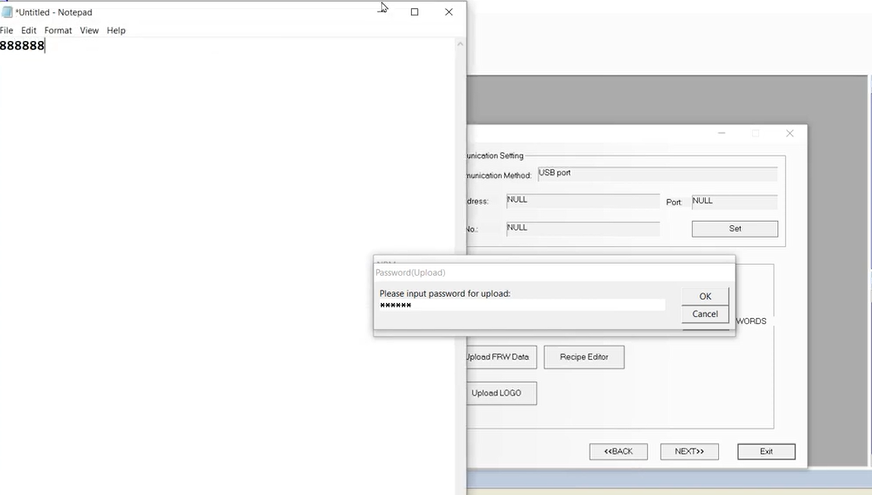Click the upload password input field
Viewport: 872px width, 495px height.
(521, 305)
